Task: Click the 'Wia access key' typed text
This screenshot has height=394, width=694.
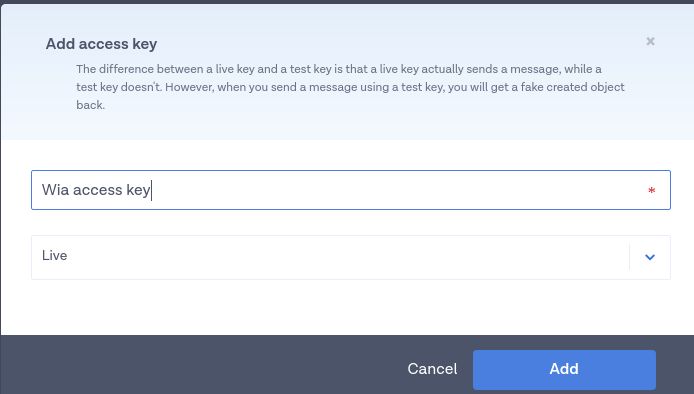Action: click(x=96, y=190)
